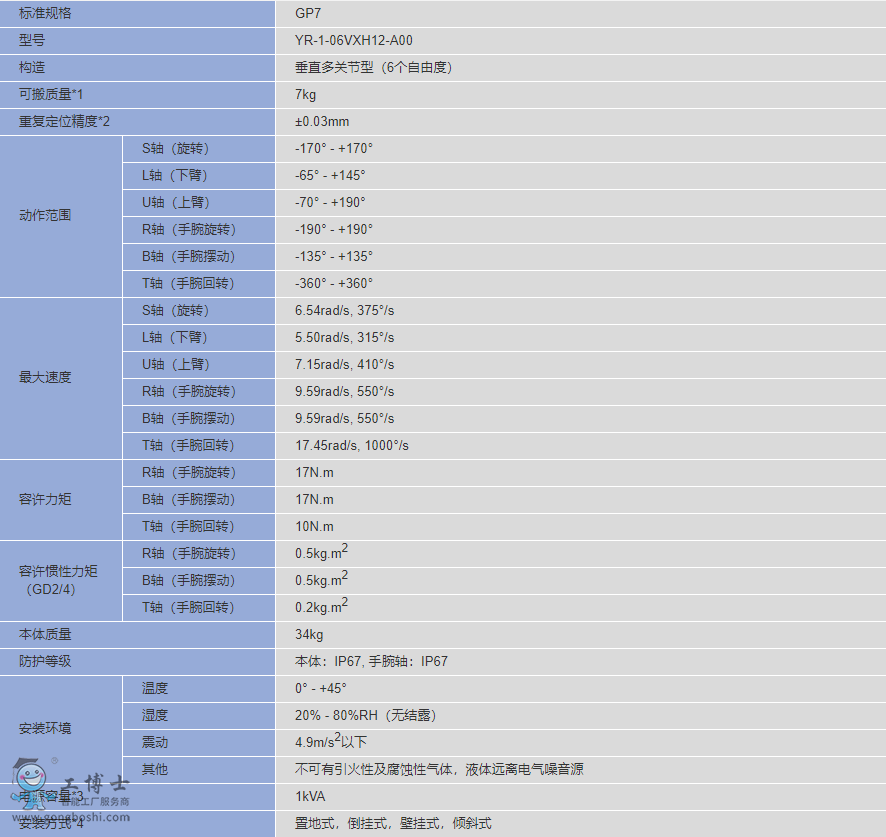This screenshot has width=886, height=837.
Task: Click the 动作范围 row group header
Action: click(x=46, y=216)
